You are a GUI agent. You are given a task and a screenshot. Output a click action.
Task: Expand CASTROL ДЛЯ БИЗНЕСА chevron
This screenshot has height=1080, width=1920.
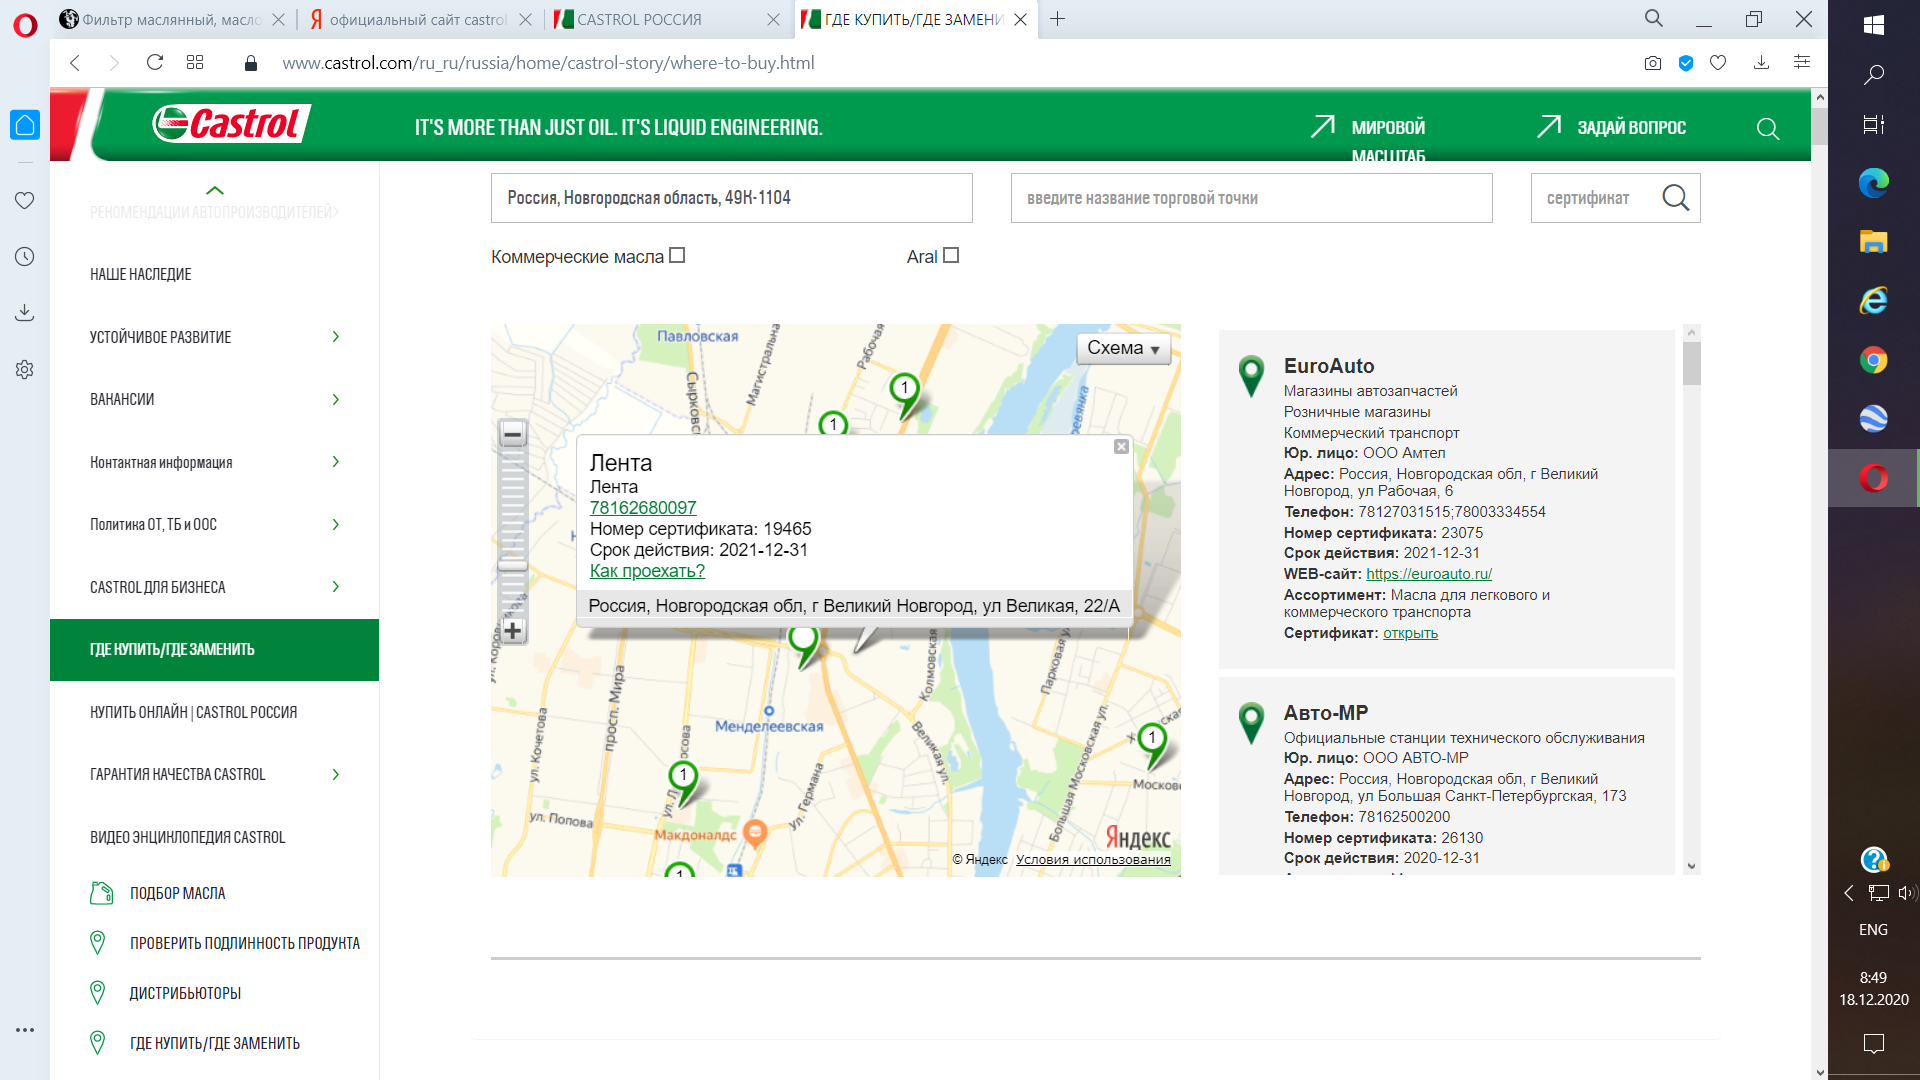(x=336, y=587)
